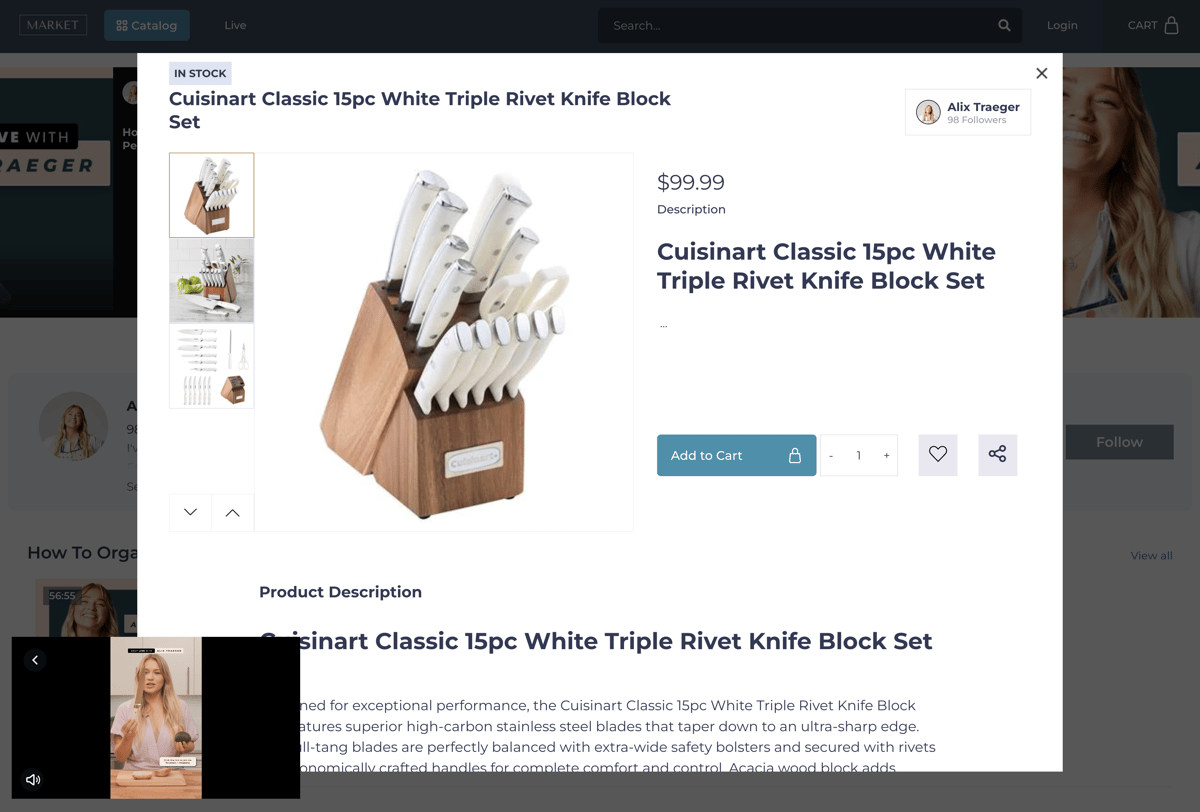Viewport: 1200px width, 812px height.
Task: Click the search magnifier icon
Action: pos(1004,25)
